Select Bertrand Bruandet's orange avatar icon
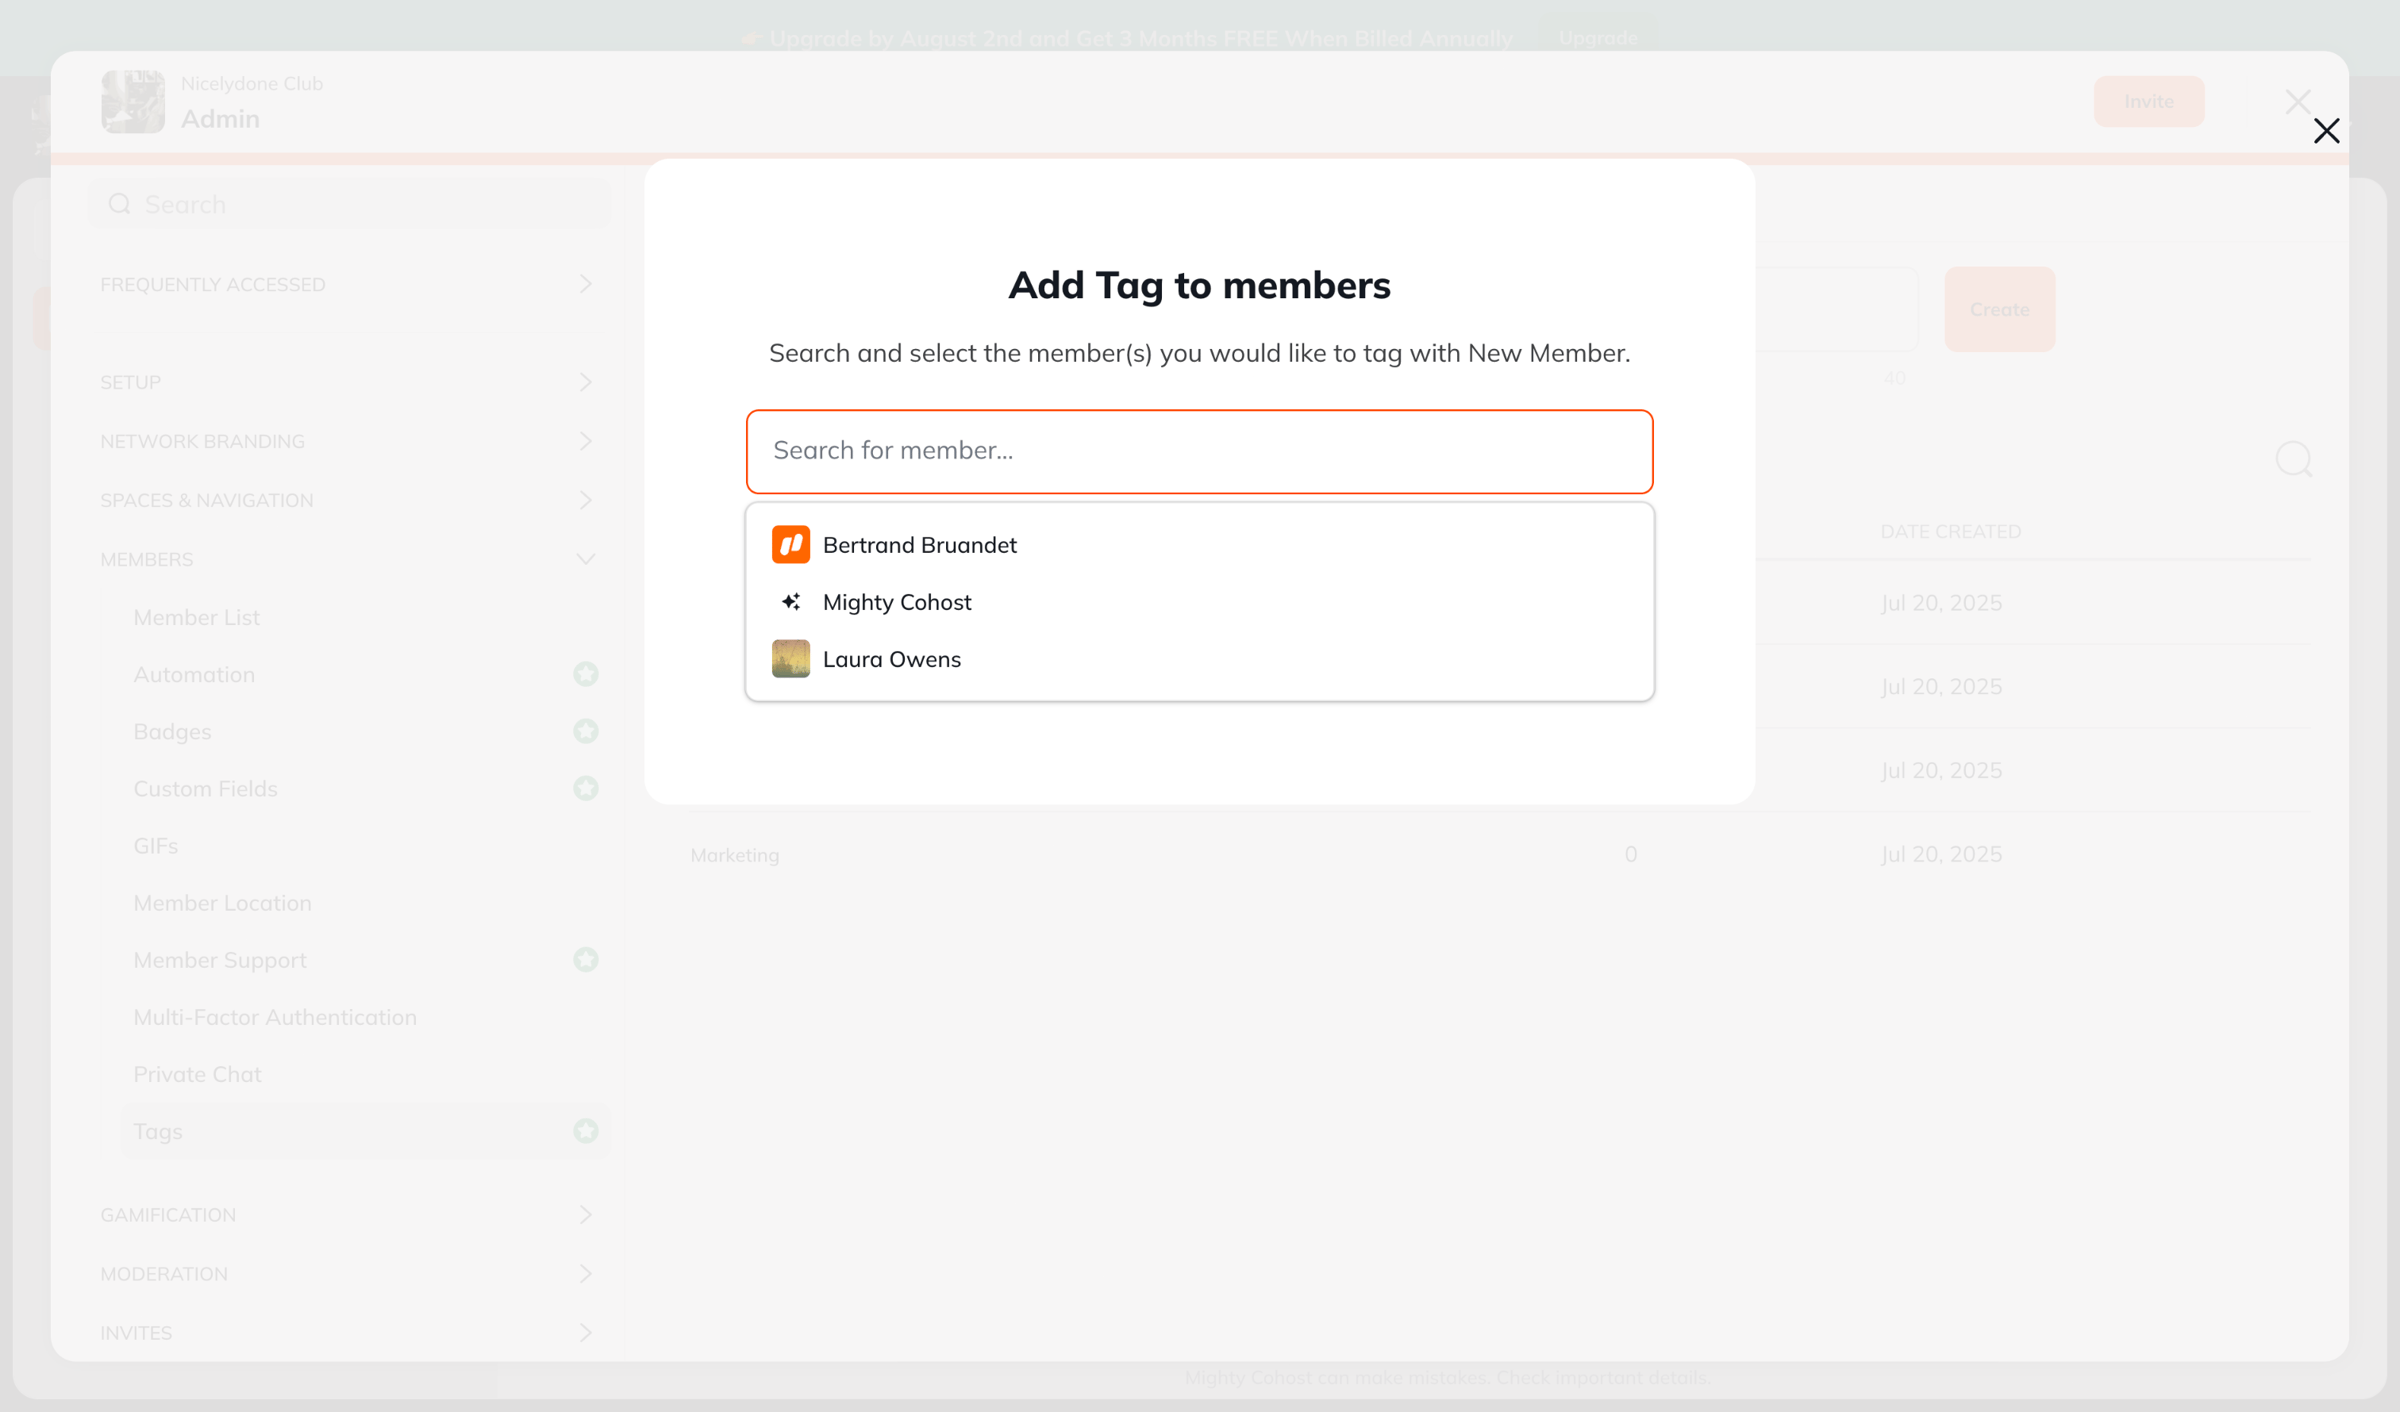Screen dimensions: 2400x1412 tap(790, 545)
